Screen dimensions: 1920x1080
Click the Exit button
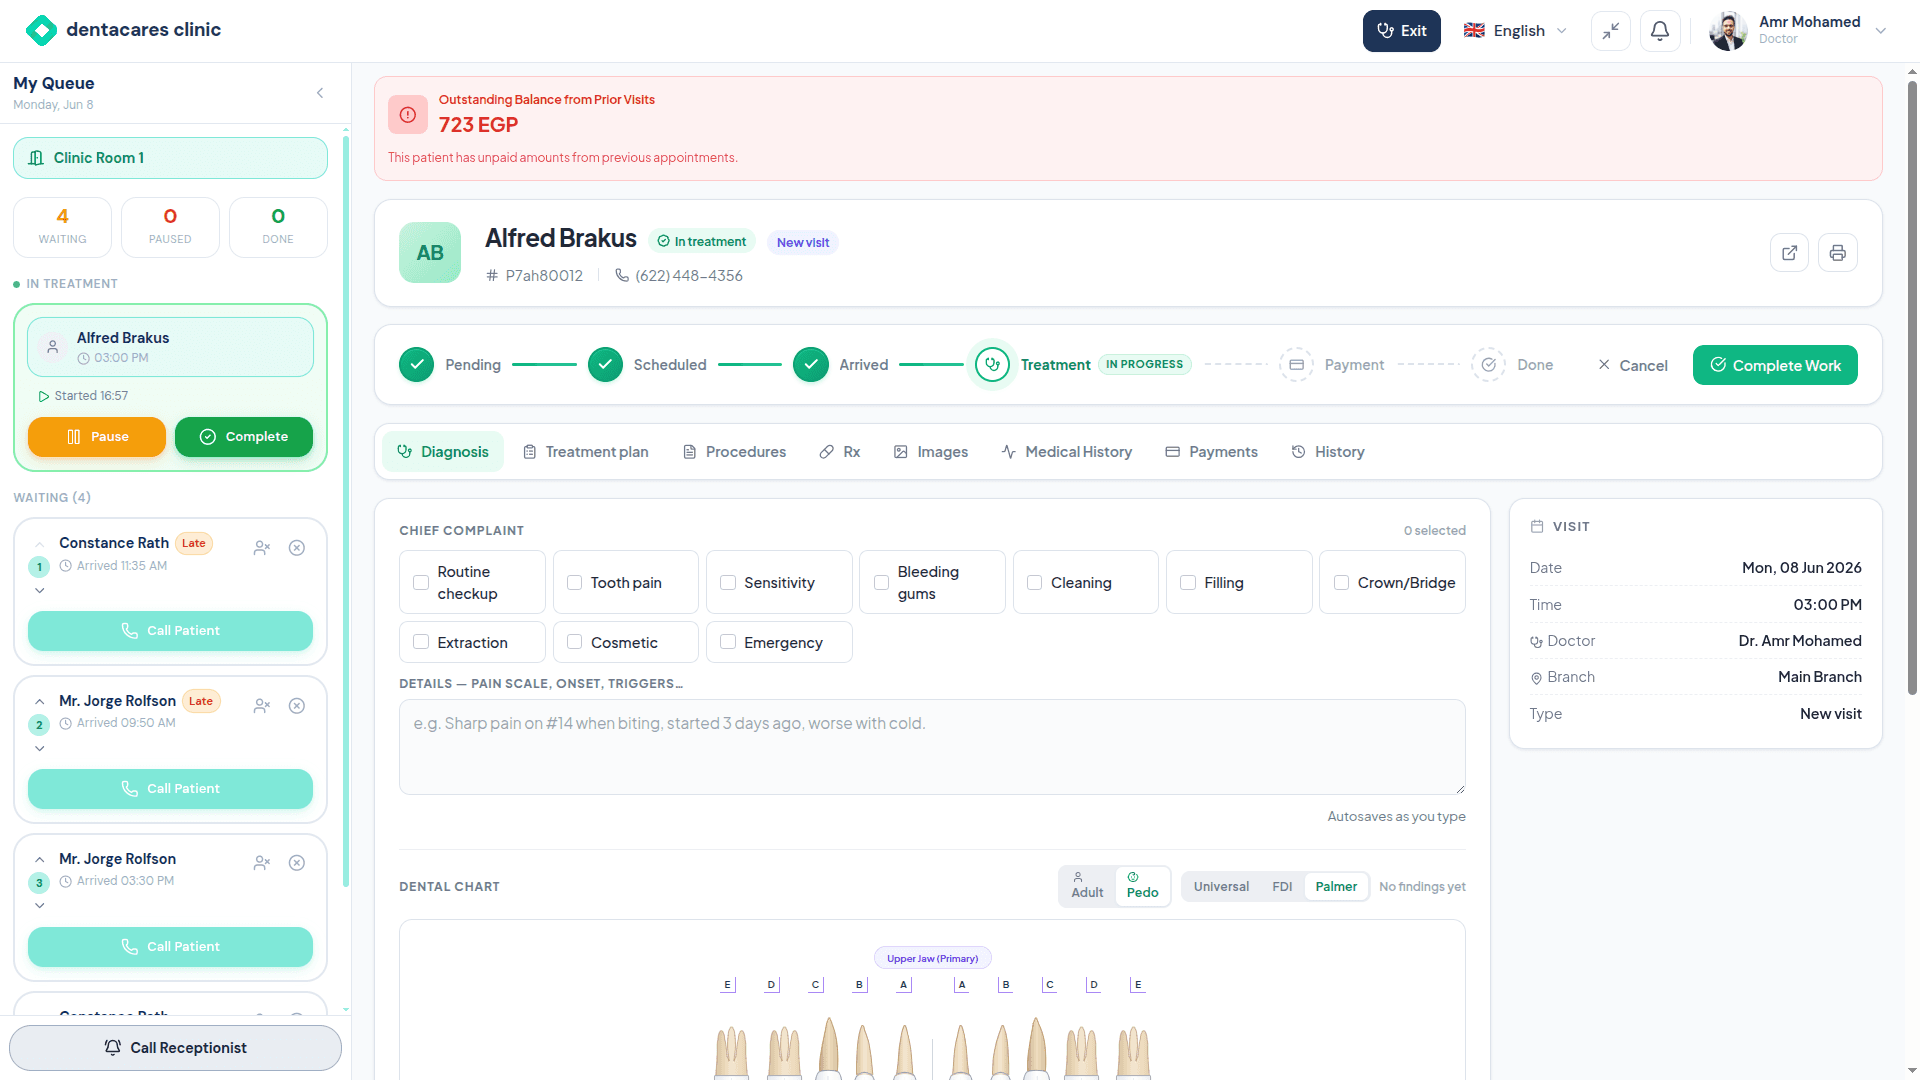(1401, 31)
